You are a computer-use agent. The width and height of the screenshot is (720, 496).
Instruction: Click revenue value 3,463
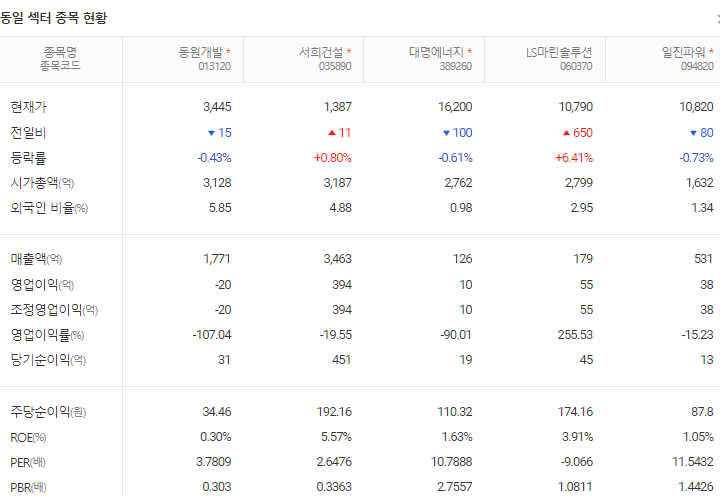(x=338, y=259)
